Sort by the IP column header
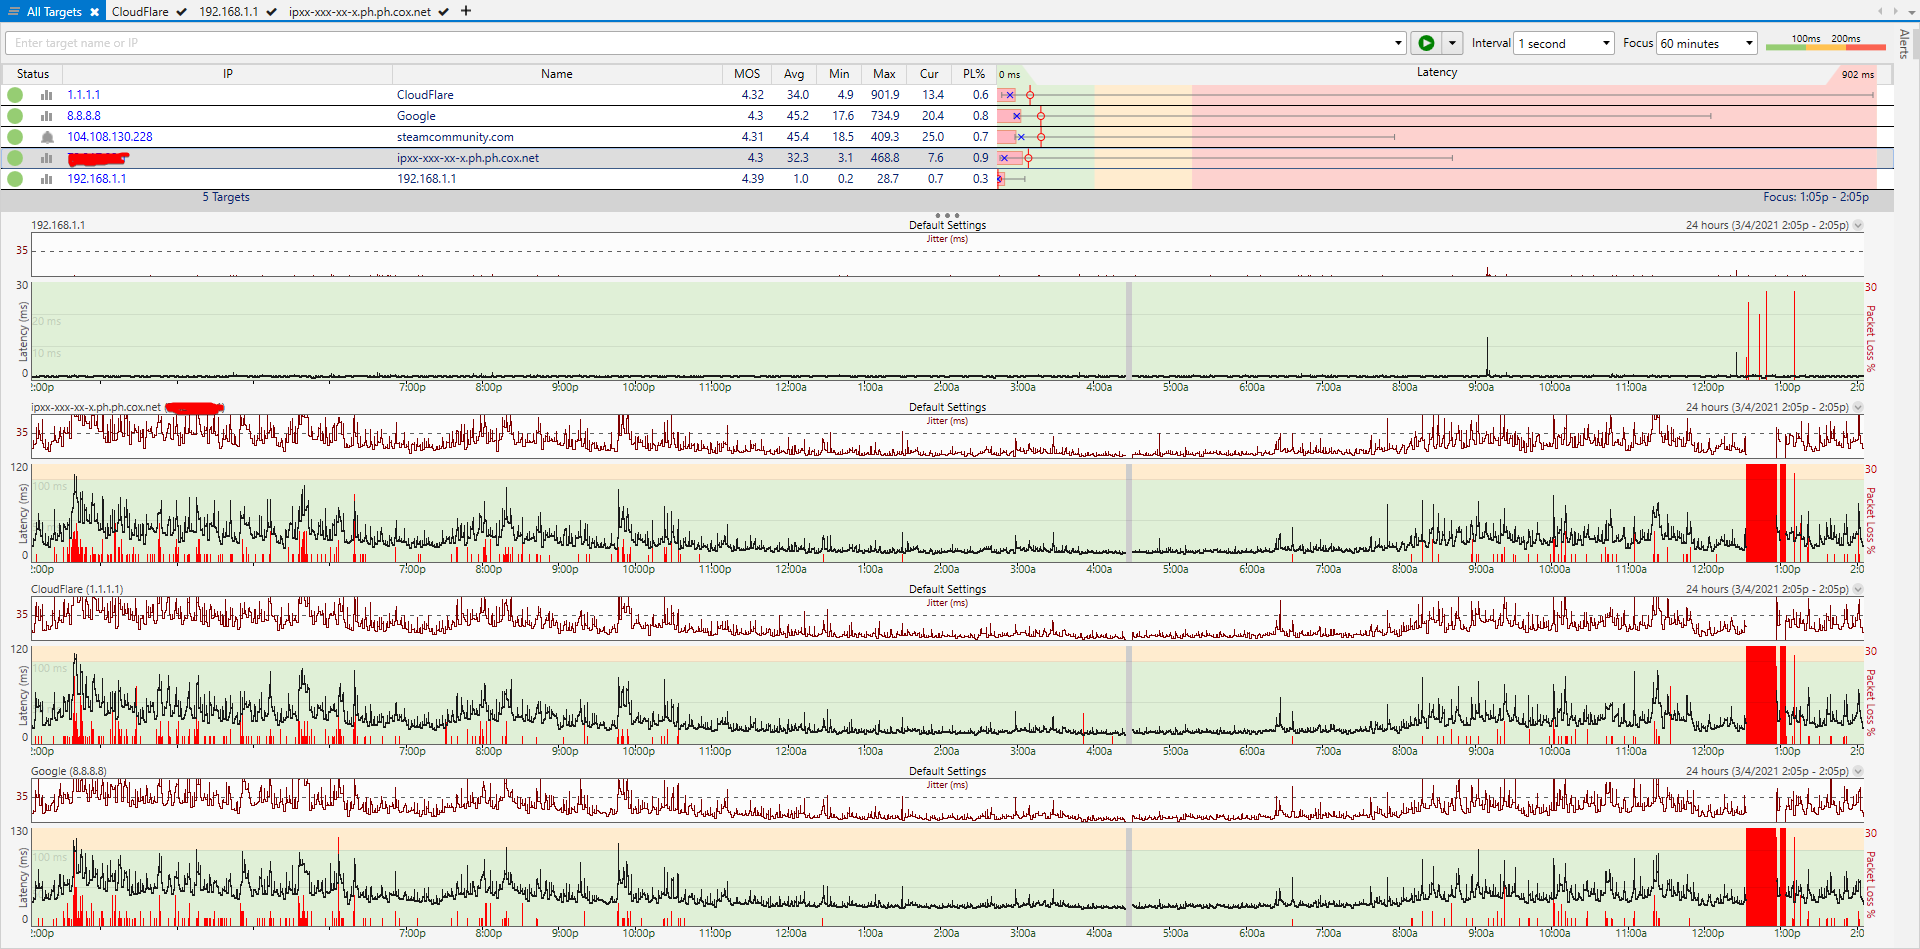Viewport: 1920px width, 949px height. 228,74
